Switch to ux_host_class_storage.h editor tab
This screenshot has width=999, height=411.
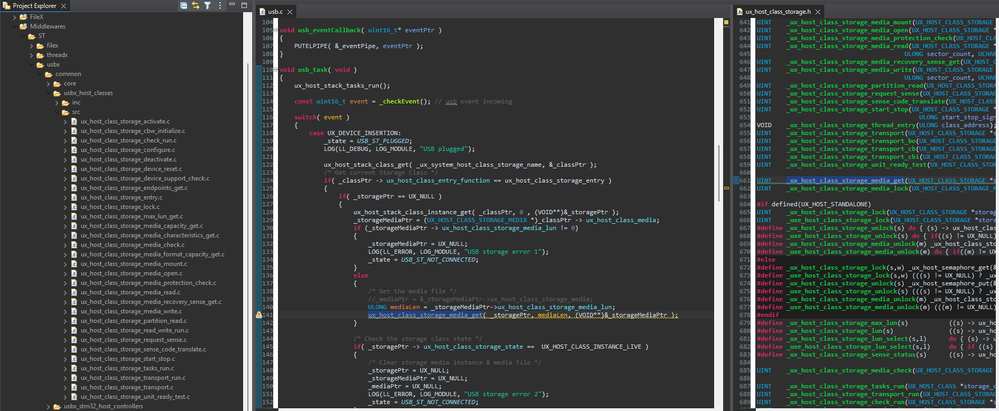777,11
